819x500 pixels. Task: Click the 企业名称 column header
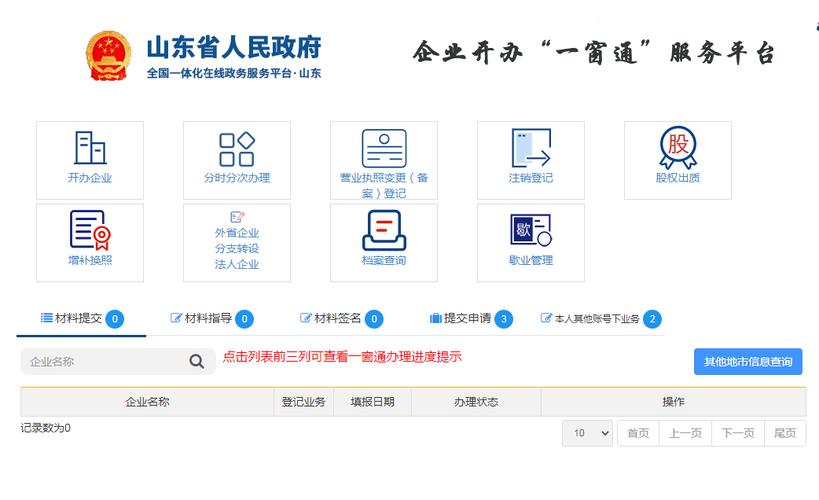147,402
